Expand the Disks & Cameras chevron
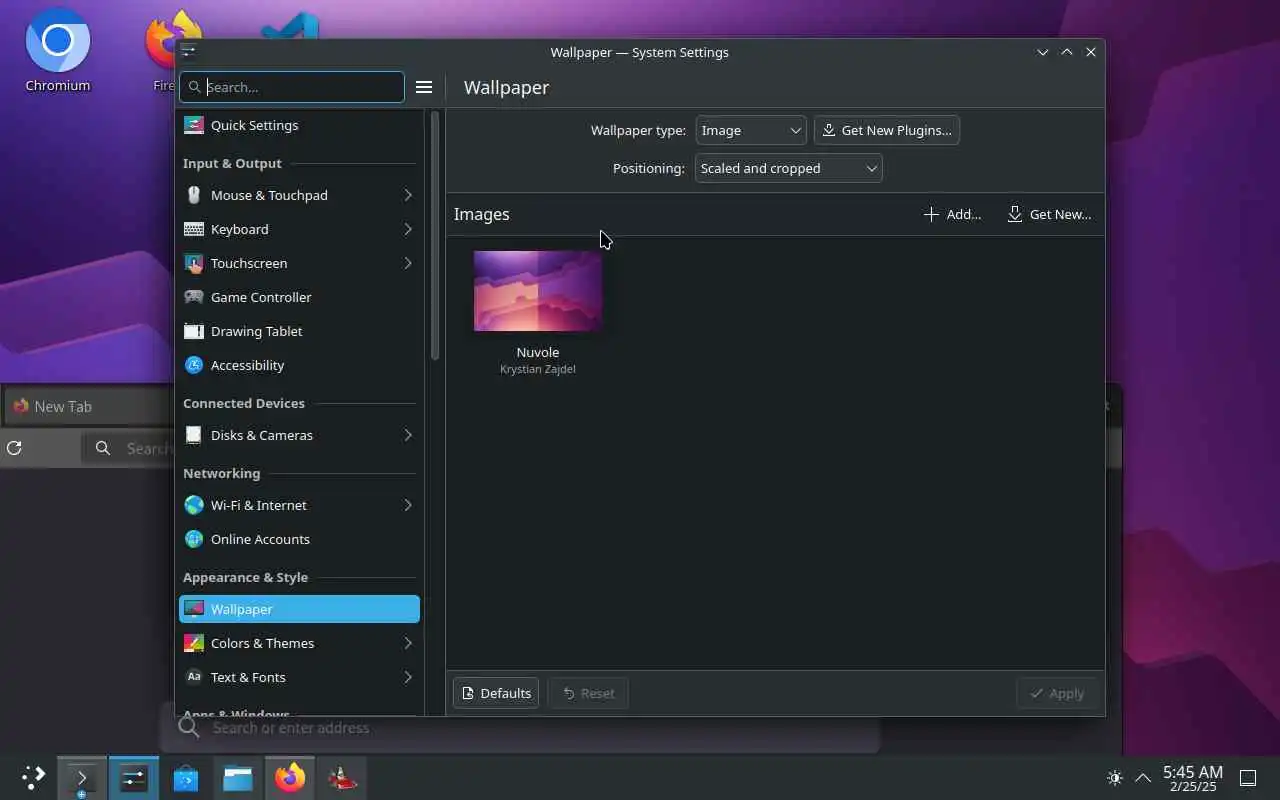This screenshot has height=800, width=1280. (408, 435)
